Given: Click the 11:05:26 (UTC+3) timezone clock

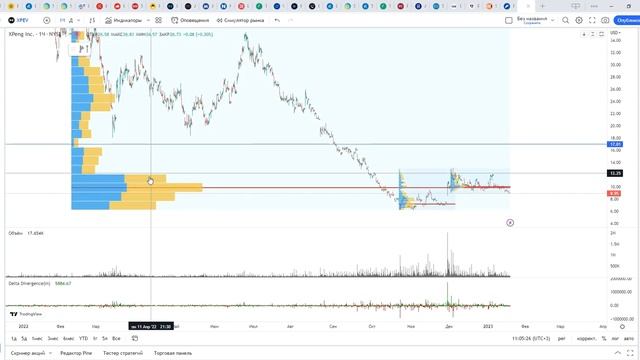Looking at the screenshot, I should click(x=531, y=338).
